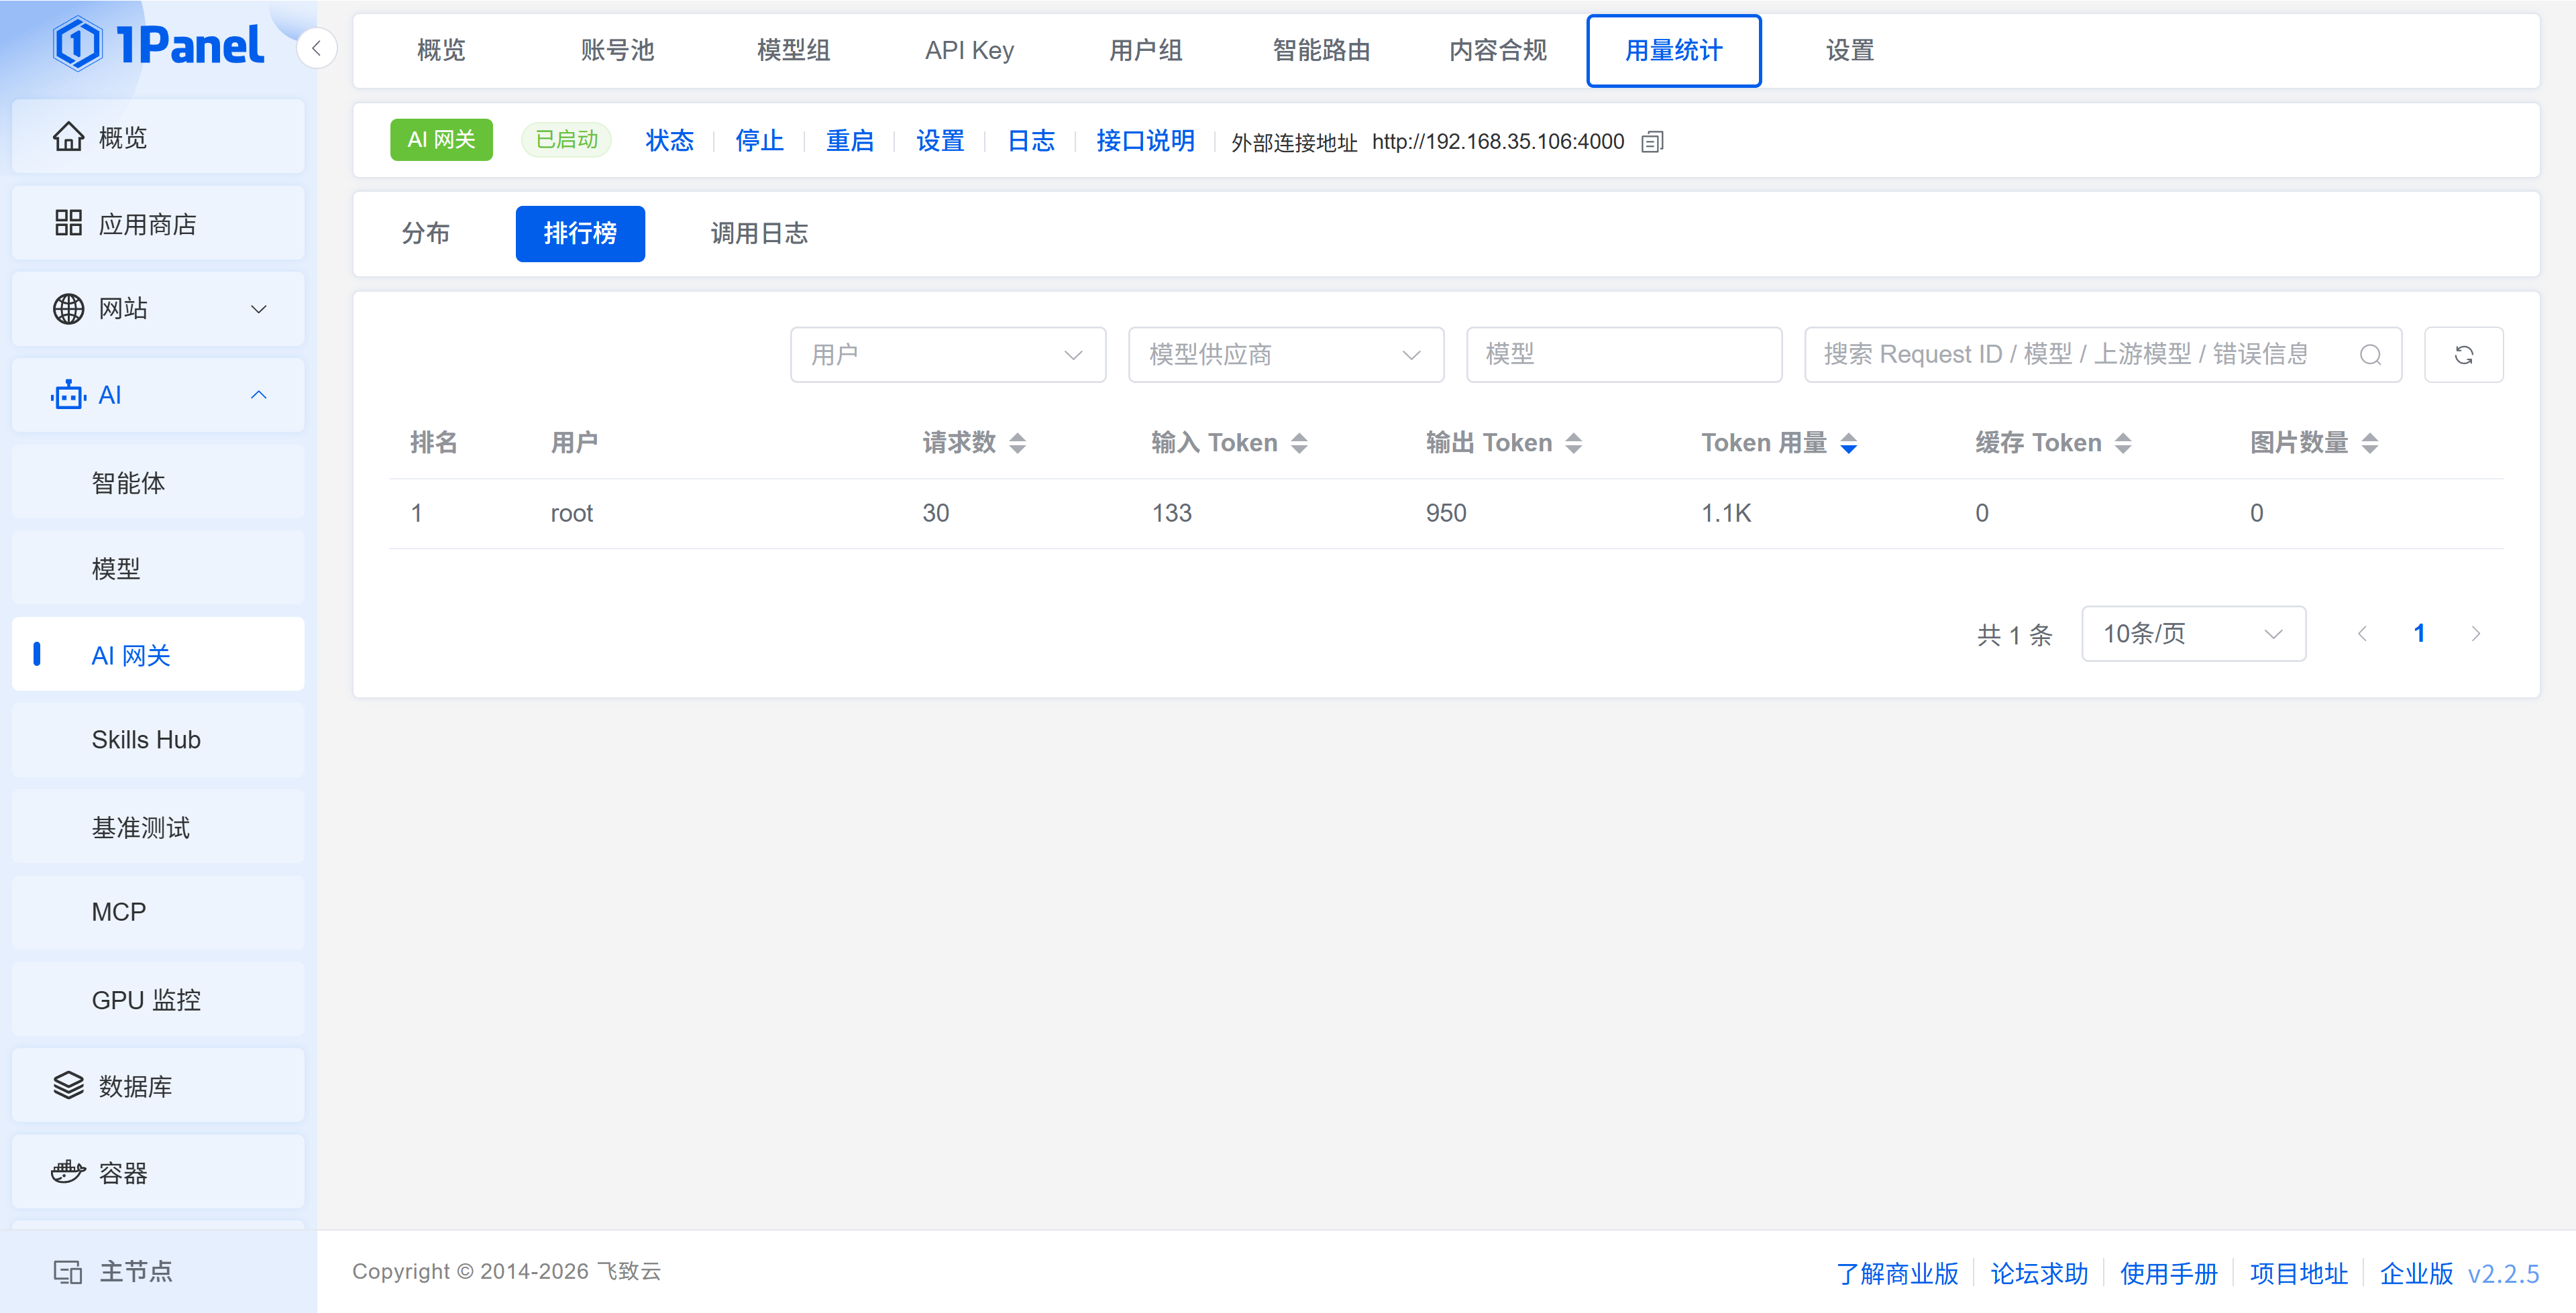
Task: Click the node icon beside 主节点
Action: tap(68, 1272)
